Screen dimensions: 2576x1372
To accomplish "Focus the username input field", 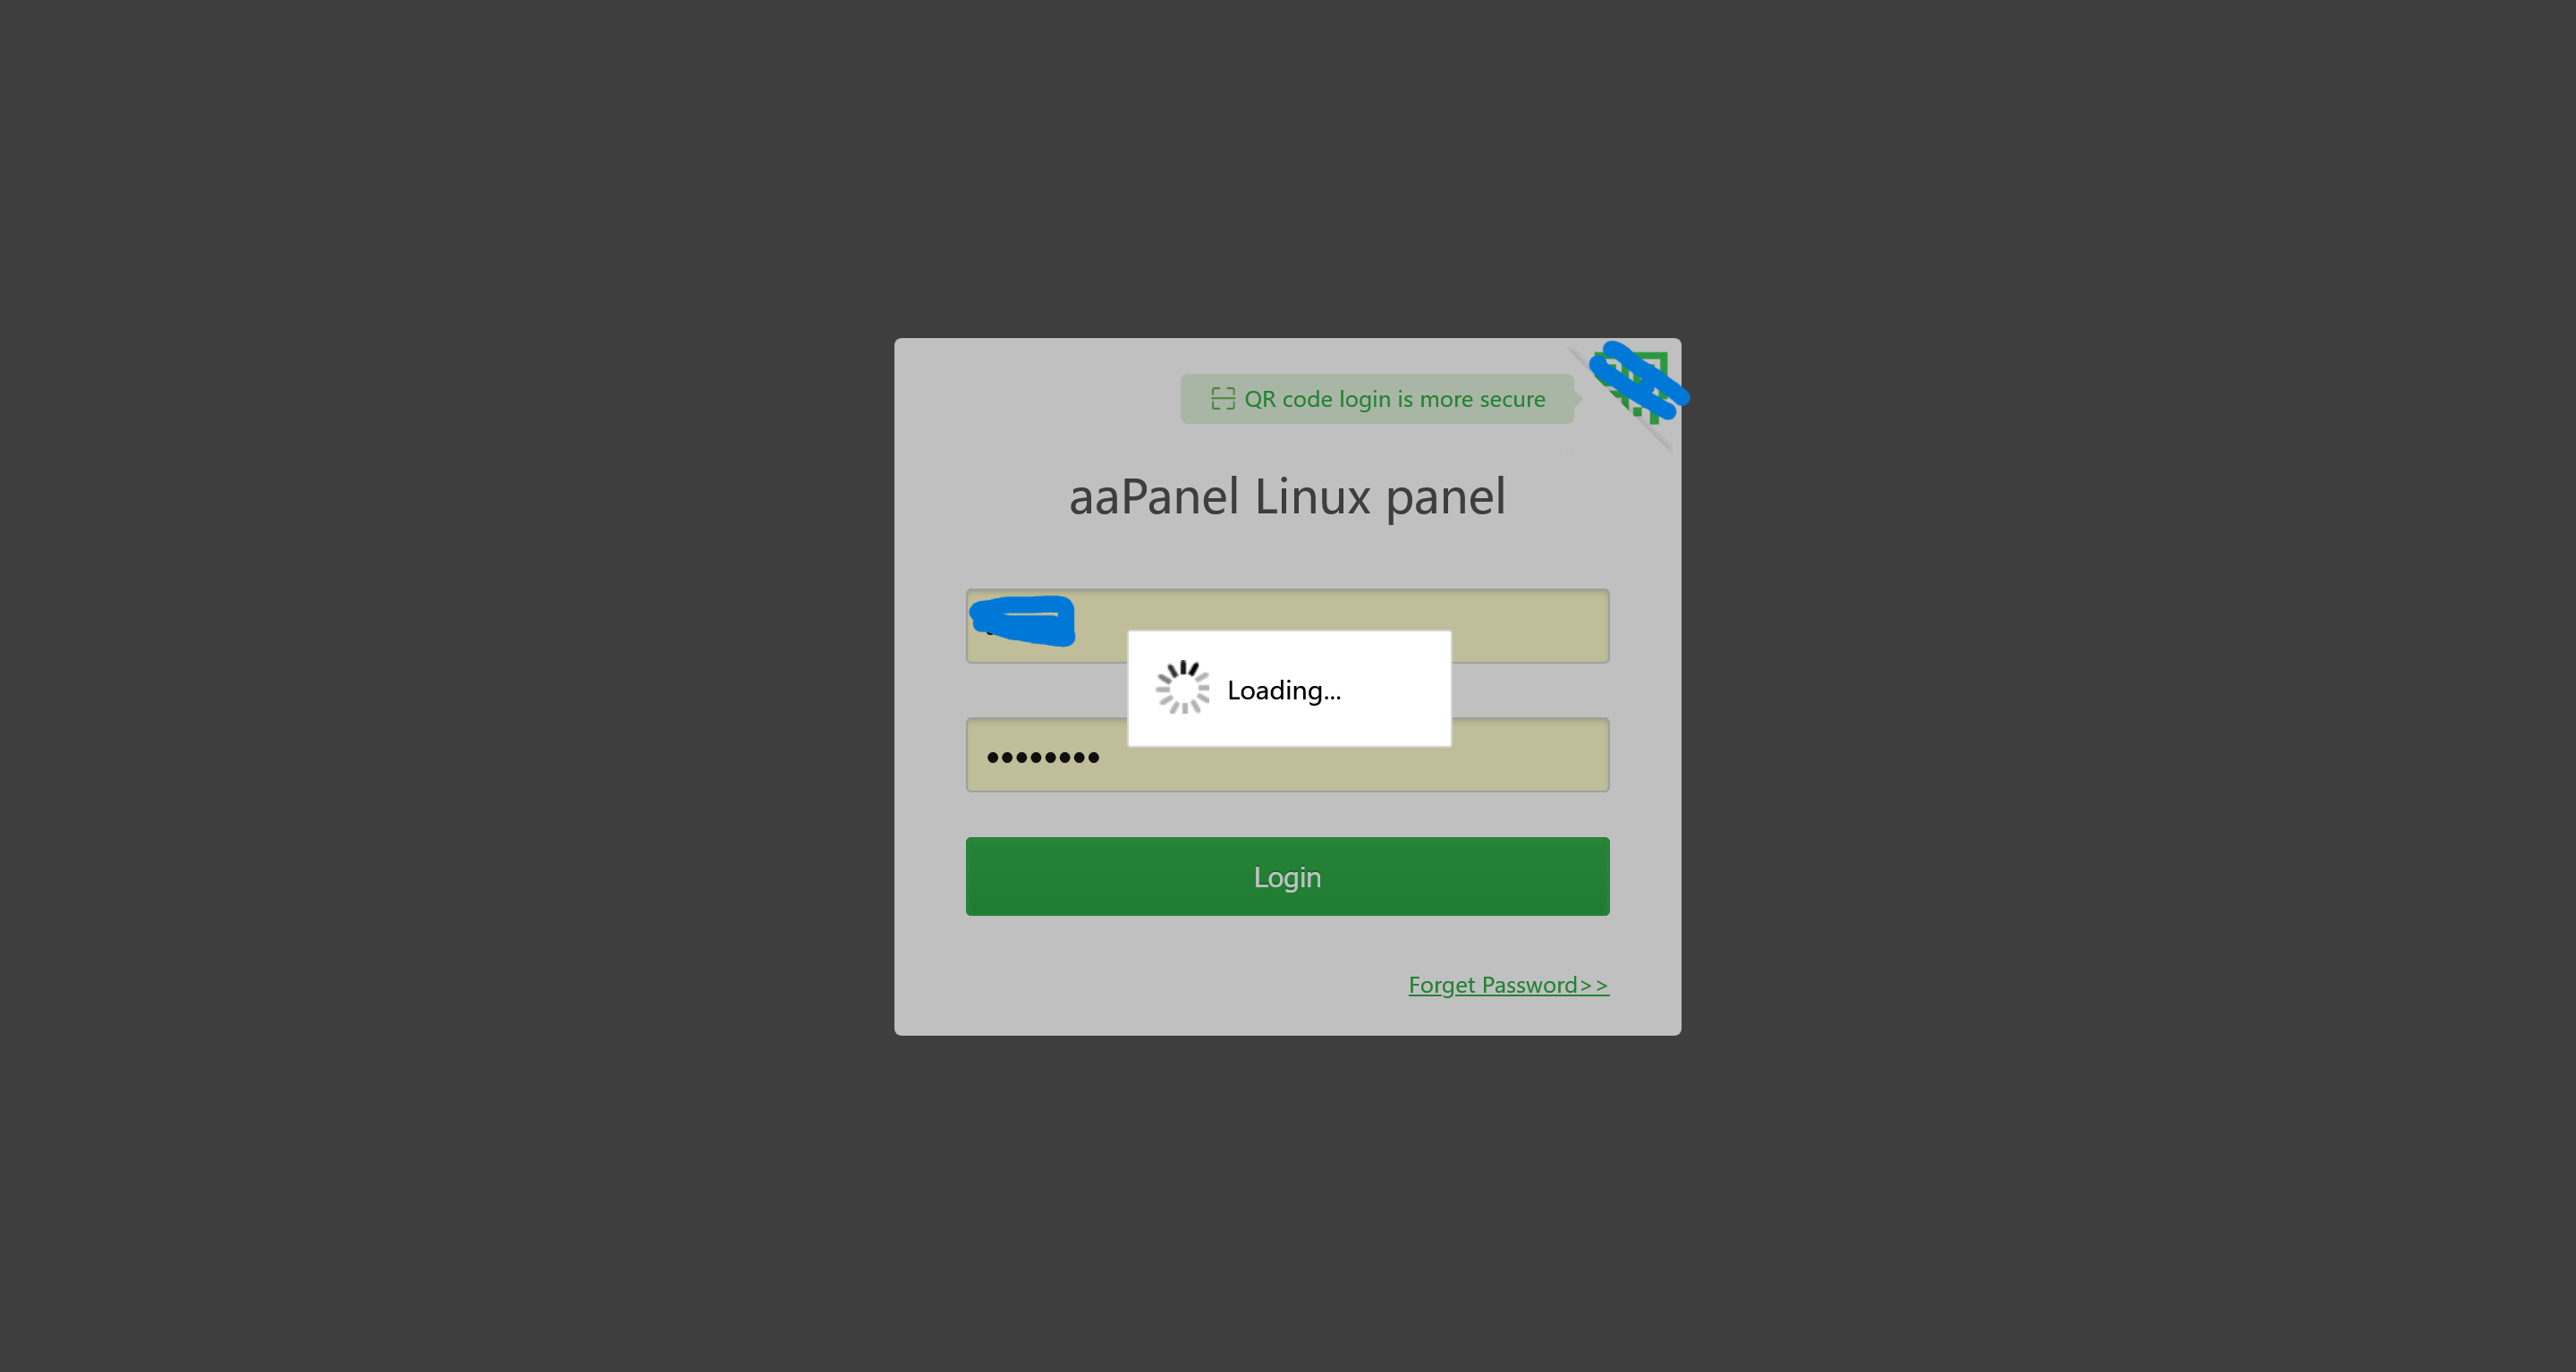I will 1287,626.
